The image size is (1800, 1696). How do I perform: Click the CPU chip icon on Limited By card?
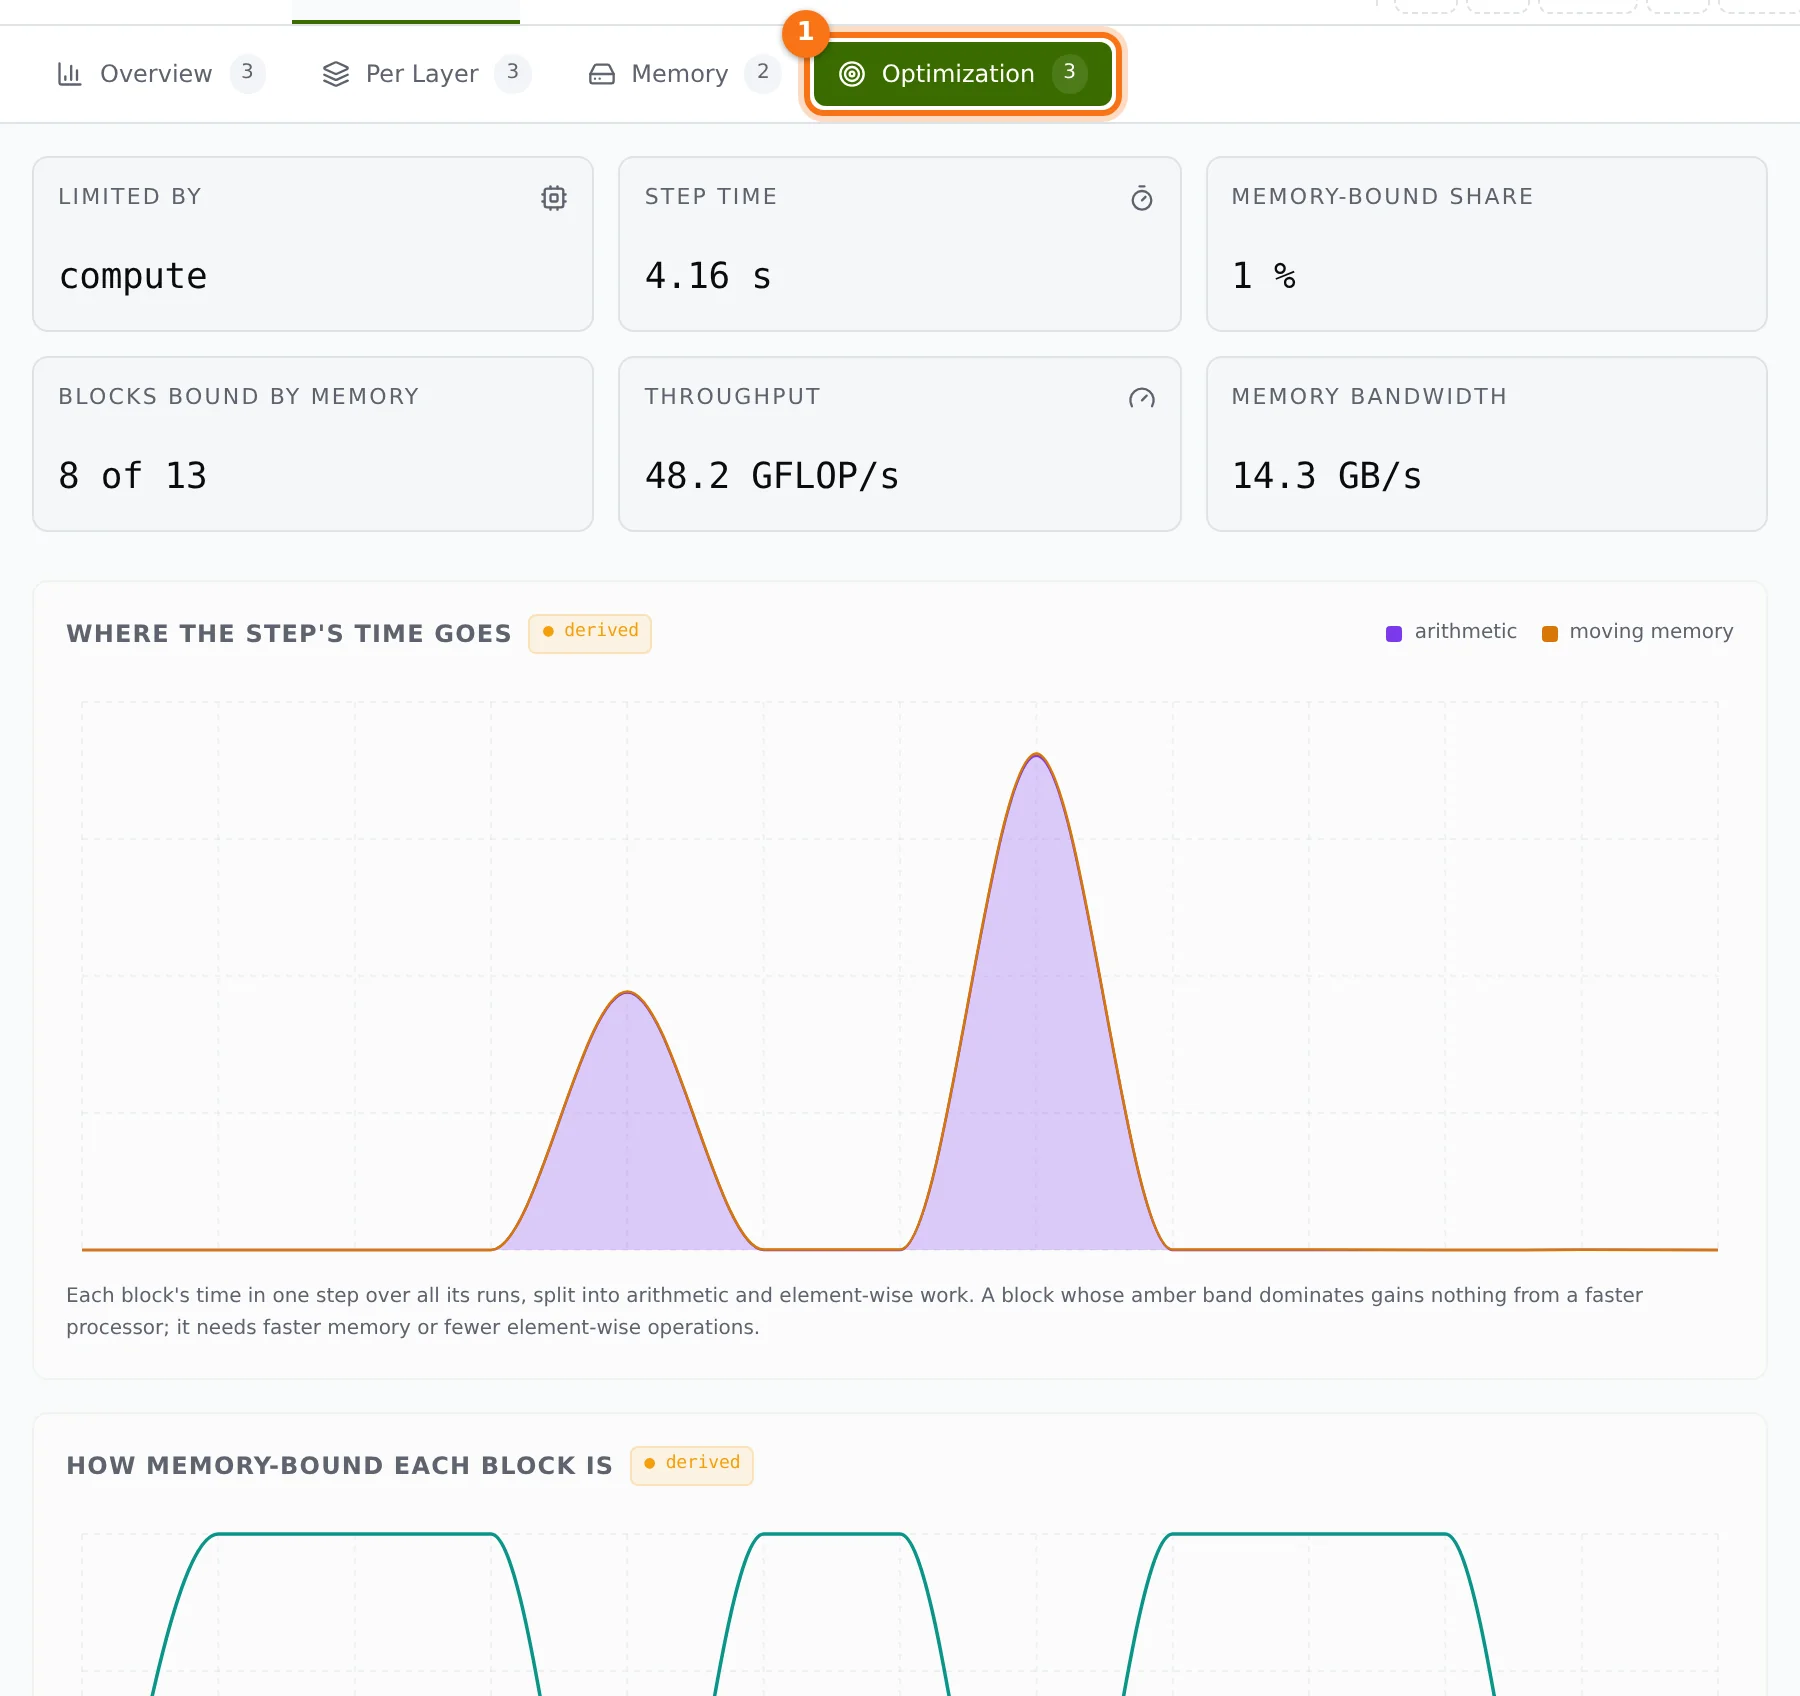(x=554, y=198)
